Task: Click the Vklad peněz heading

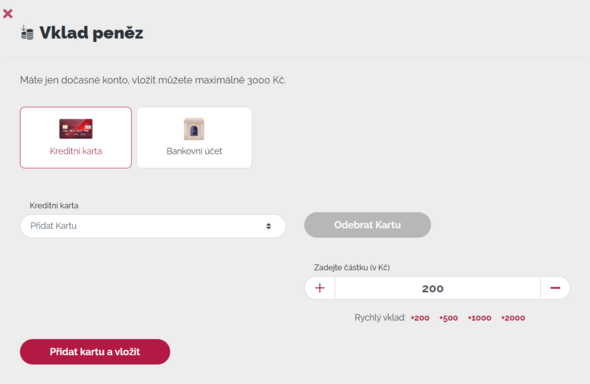Action: pyautogui.click(x=91, y=33)
